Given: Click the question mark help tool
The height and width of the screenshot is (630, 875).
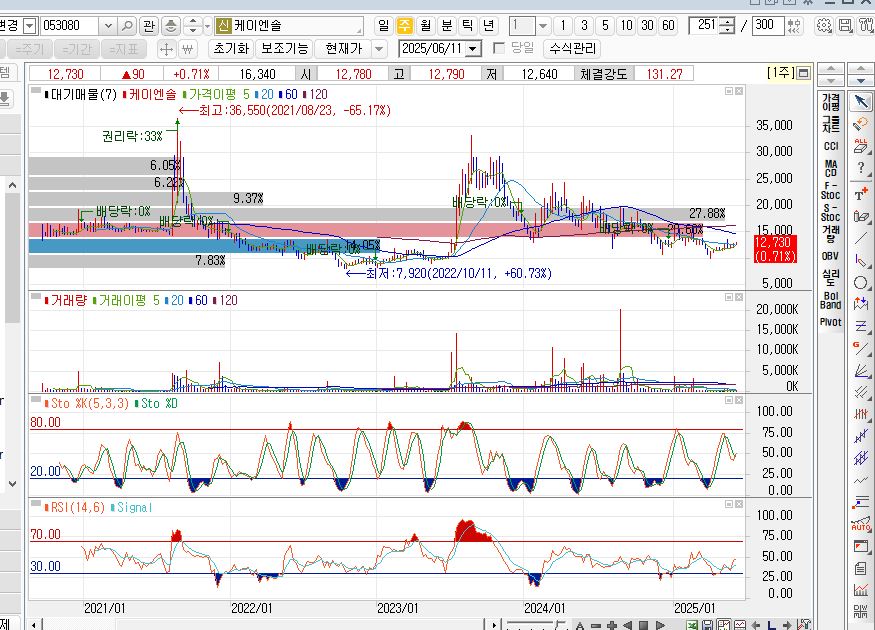Looking at the screenshot, I should 861,169.
